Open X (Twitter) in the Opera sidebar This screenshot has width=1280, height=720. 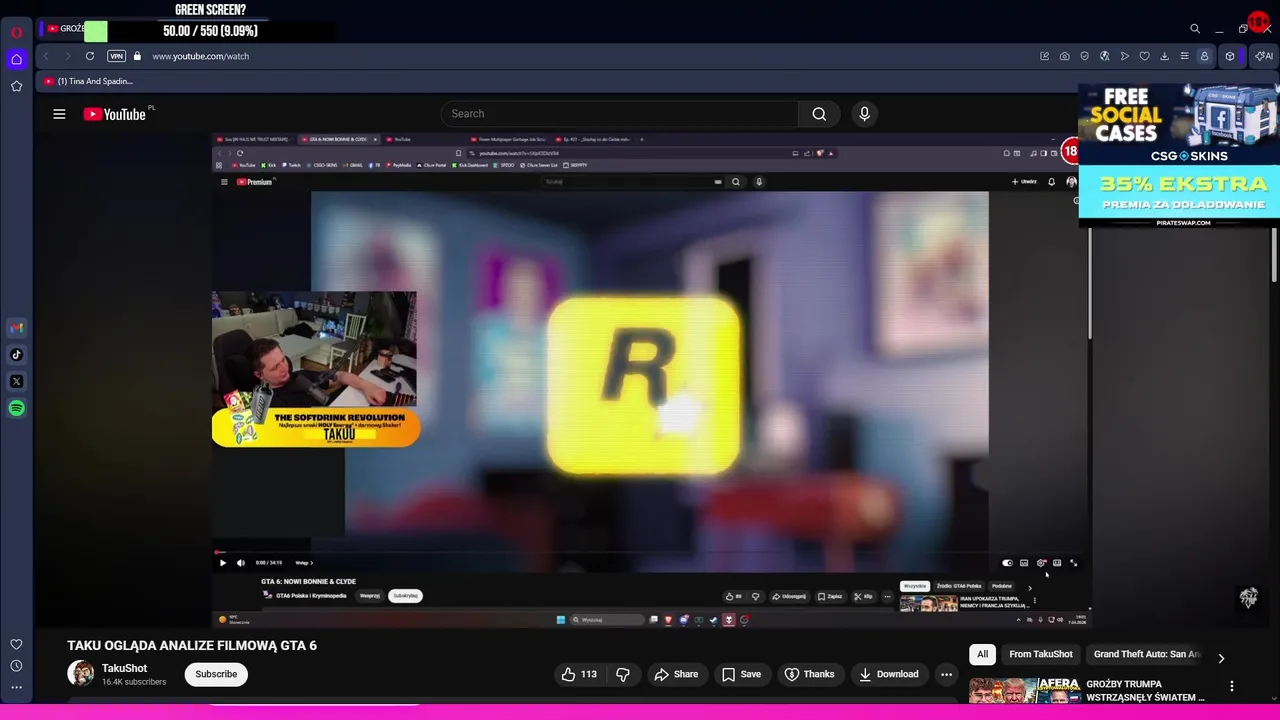point(16,381)
